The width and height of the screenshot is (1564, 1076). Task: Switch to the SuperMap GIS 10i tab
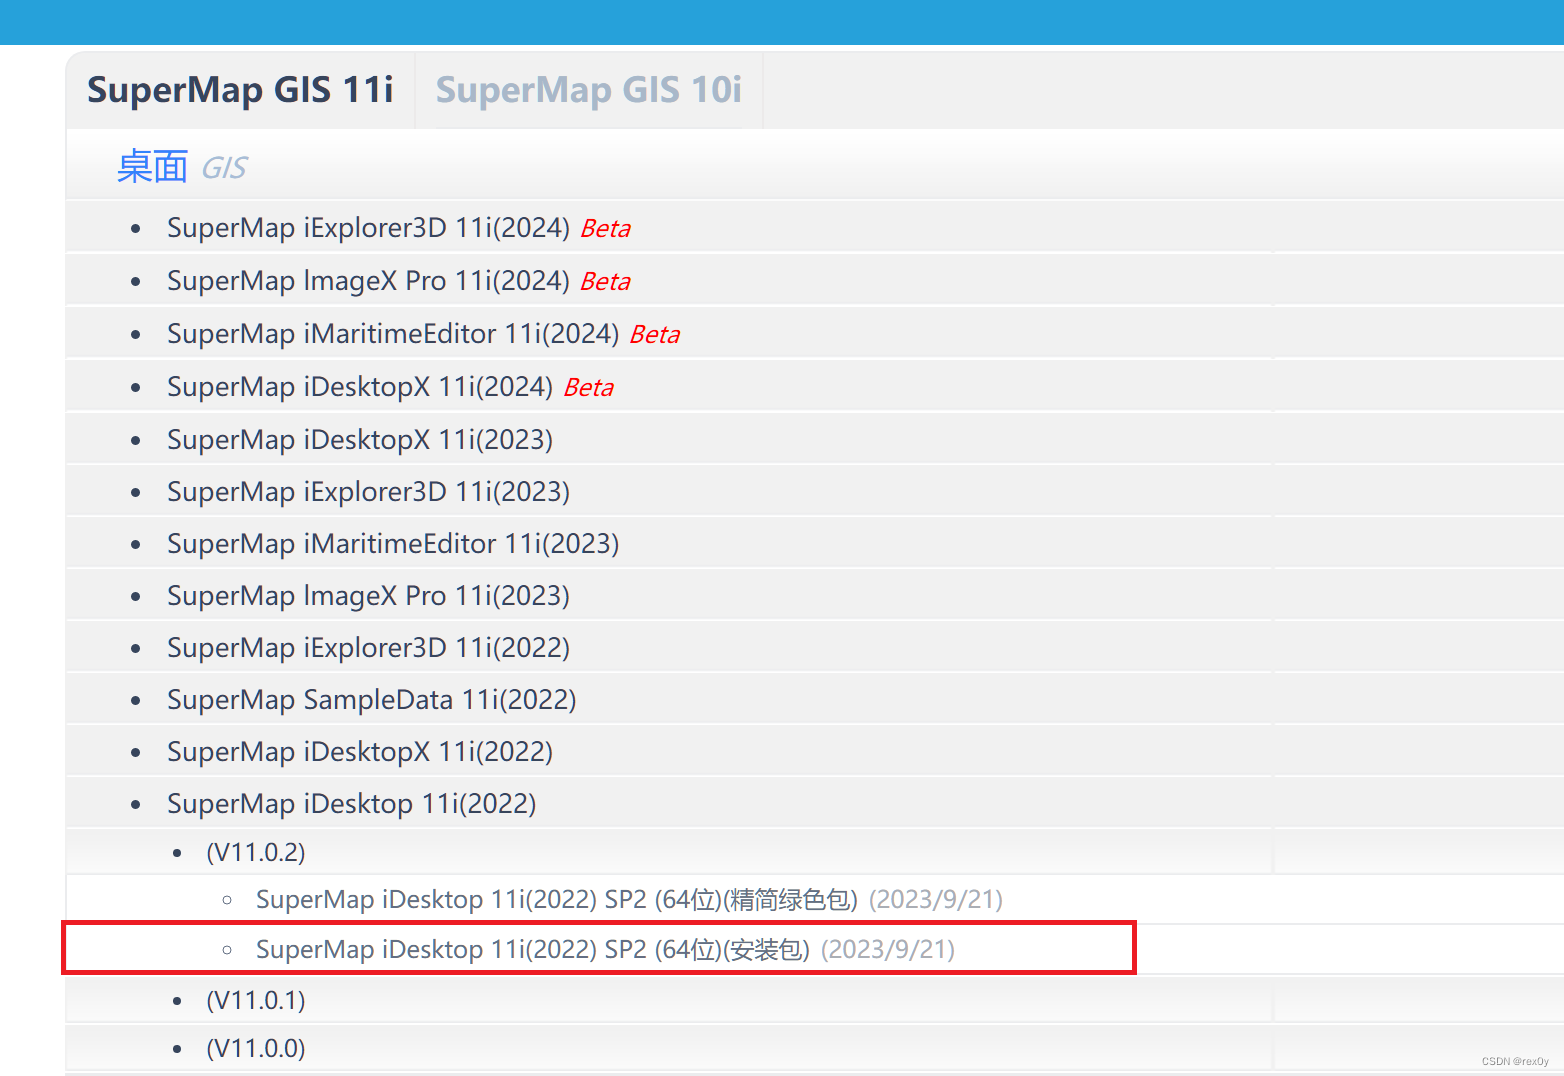(x=589, y=90)
